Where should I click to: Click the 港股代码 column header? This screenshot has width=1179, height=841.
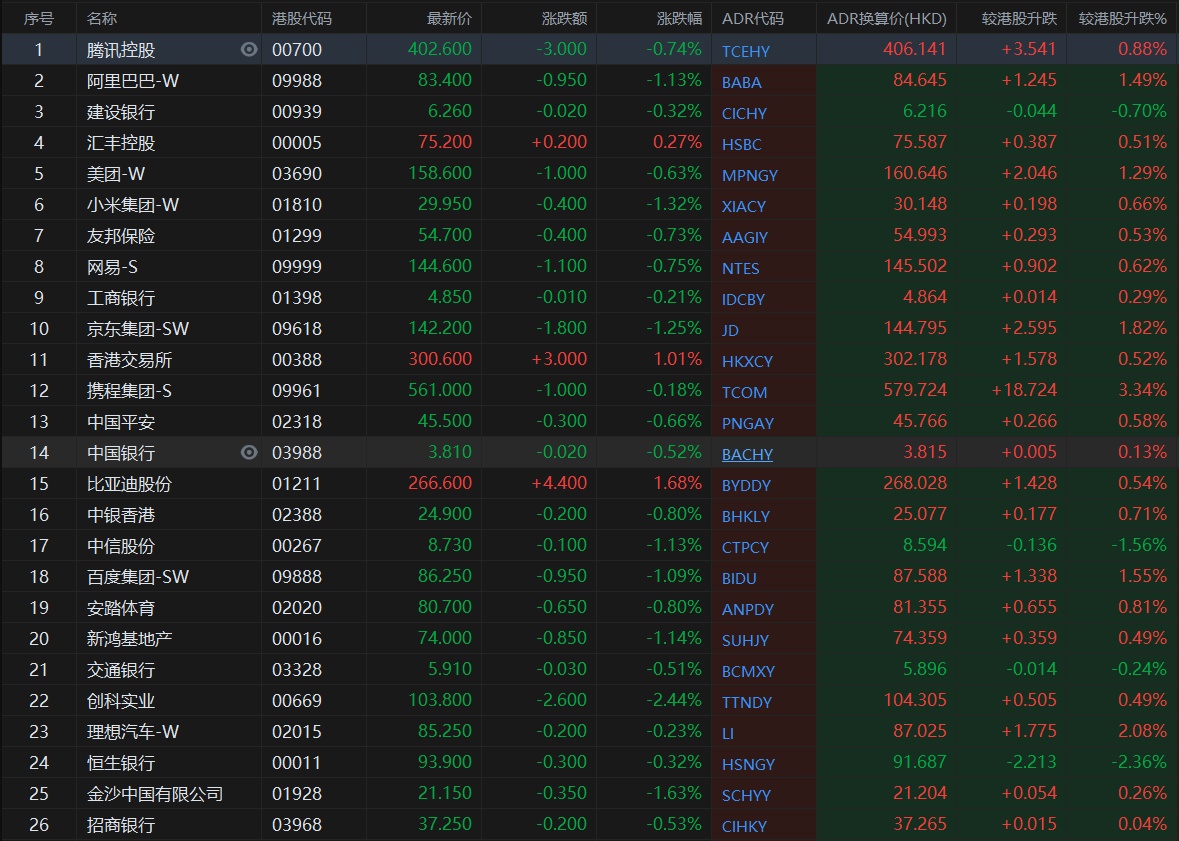tap(302, 19)
